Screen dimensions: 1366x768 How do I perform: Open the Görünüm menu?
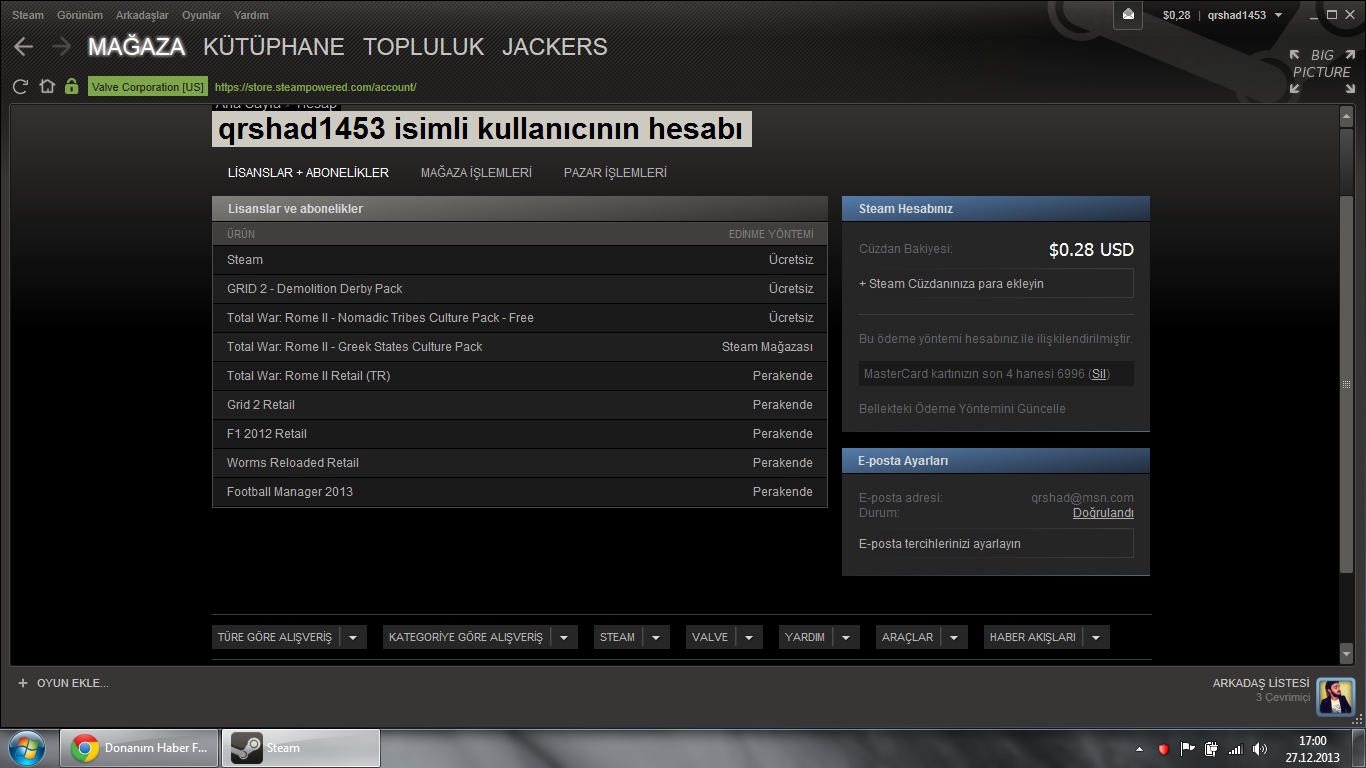coord(80,15)
